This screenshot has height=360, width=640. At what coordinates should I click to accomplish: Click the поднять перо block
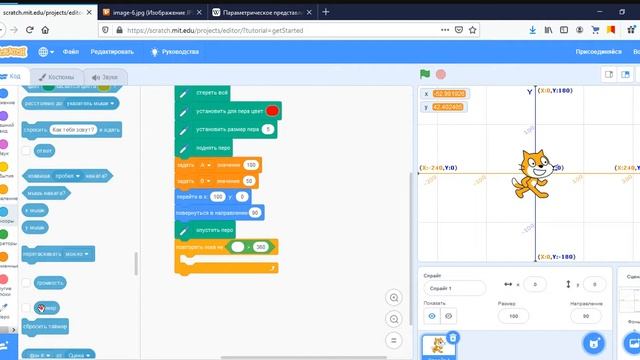pyautogui.click(x=204, y=148)
